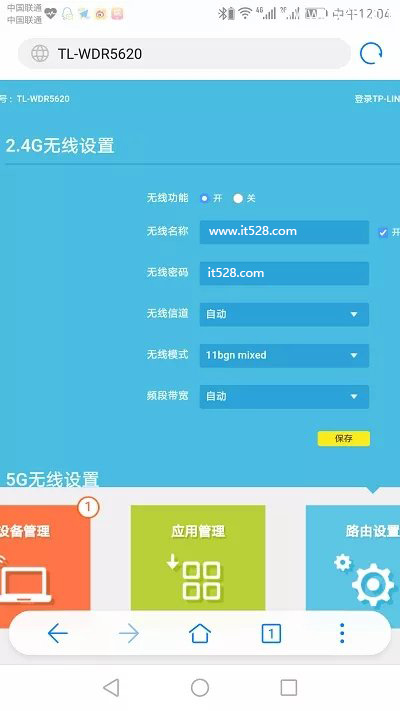Tap the gears icon in 路由设置
The image size is (400, 711).
click(x=364, y=580)
